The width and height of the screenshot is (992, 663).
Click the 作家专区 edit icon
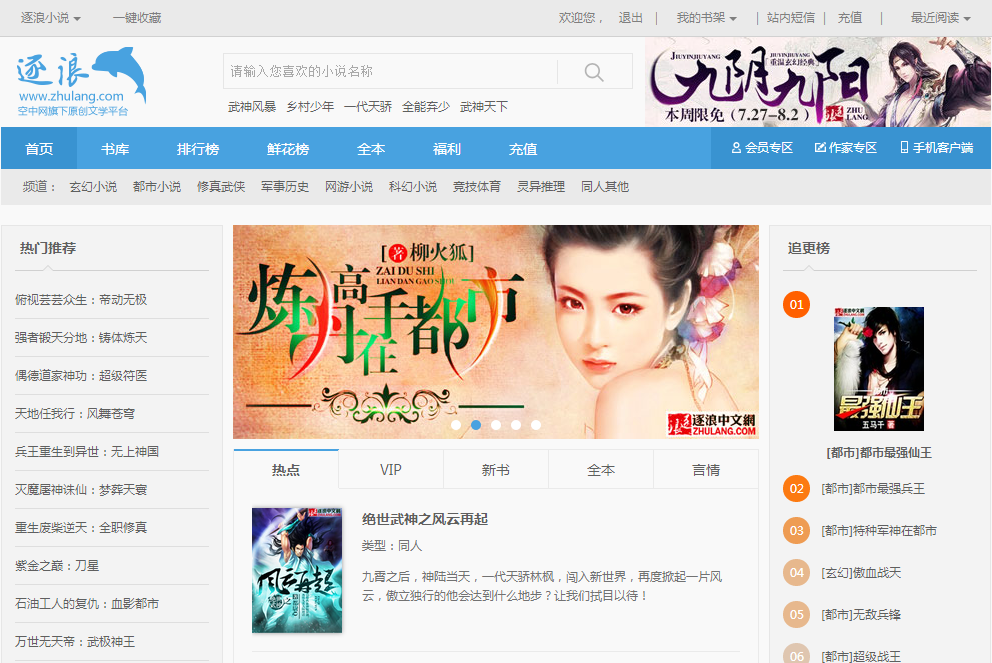pos(820,148)
